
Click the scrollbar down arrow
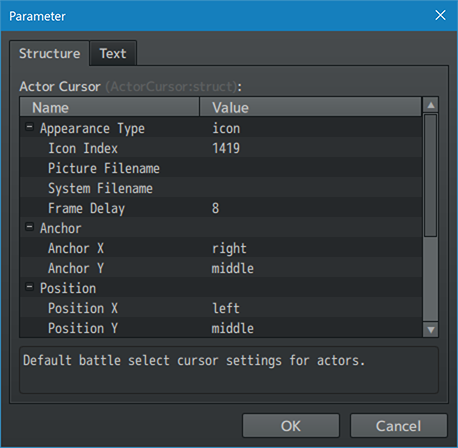pos(431,330)
